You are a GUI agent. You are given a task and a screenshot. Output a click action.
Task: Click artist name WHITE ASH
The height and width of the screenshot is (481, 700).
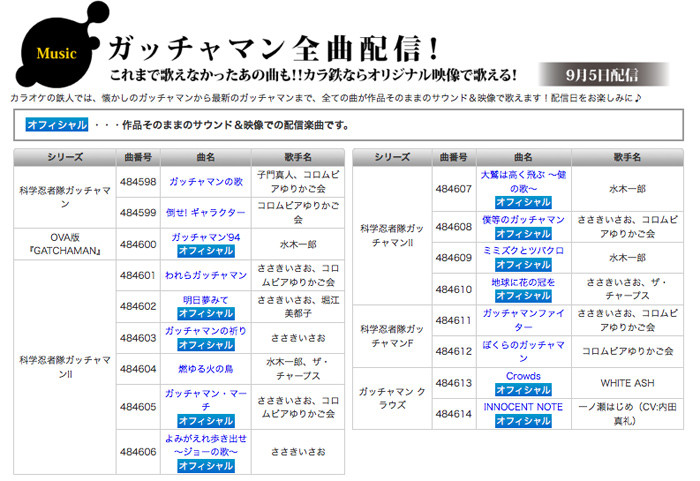pos(627,383)
